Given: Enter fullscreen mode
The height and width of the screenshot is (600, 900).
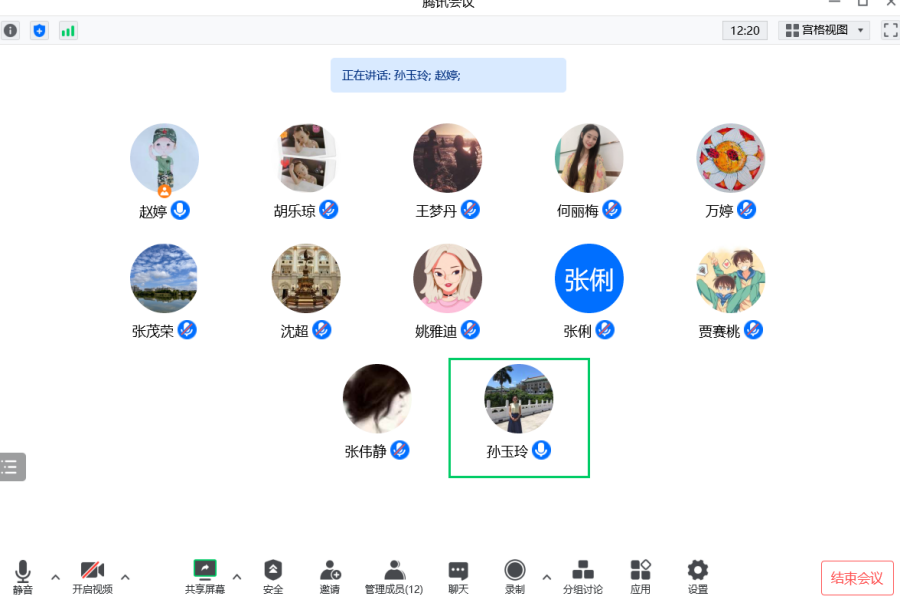Looking at the screenshot, I should pos(890,30).
